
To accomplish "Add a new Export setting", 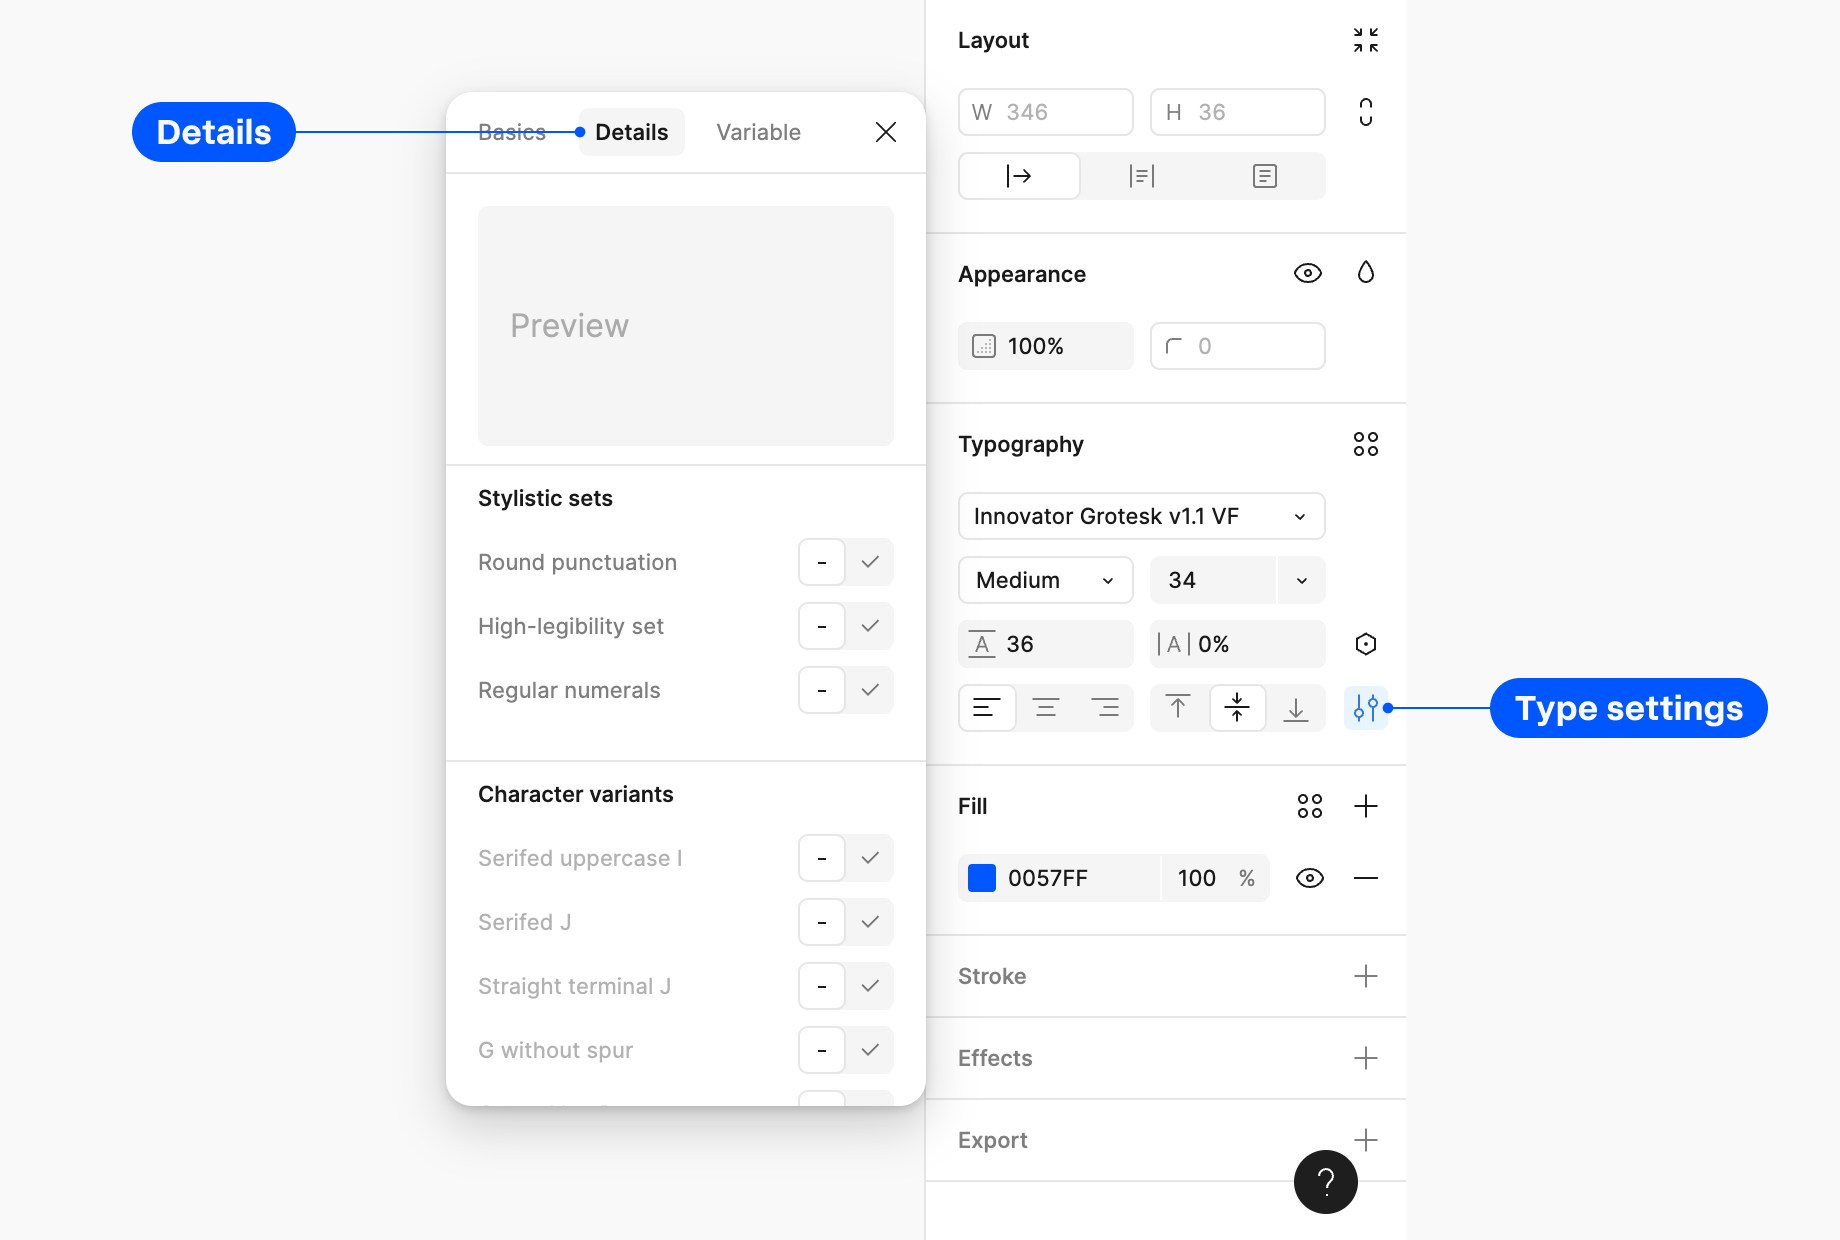I will click(x=1365, y=1140).
